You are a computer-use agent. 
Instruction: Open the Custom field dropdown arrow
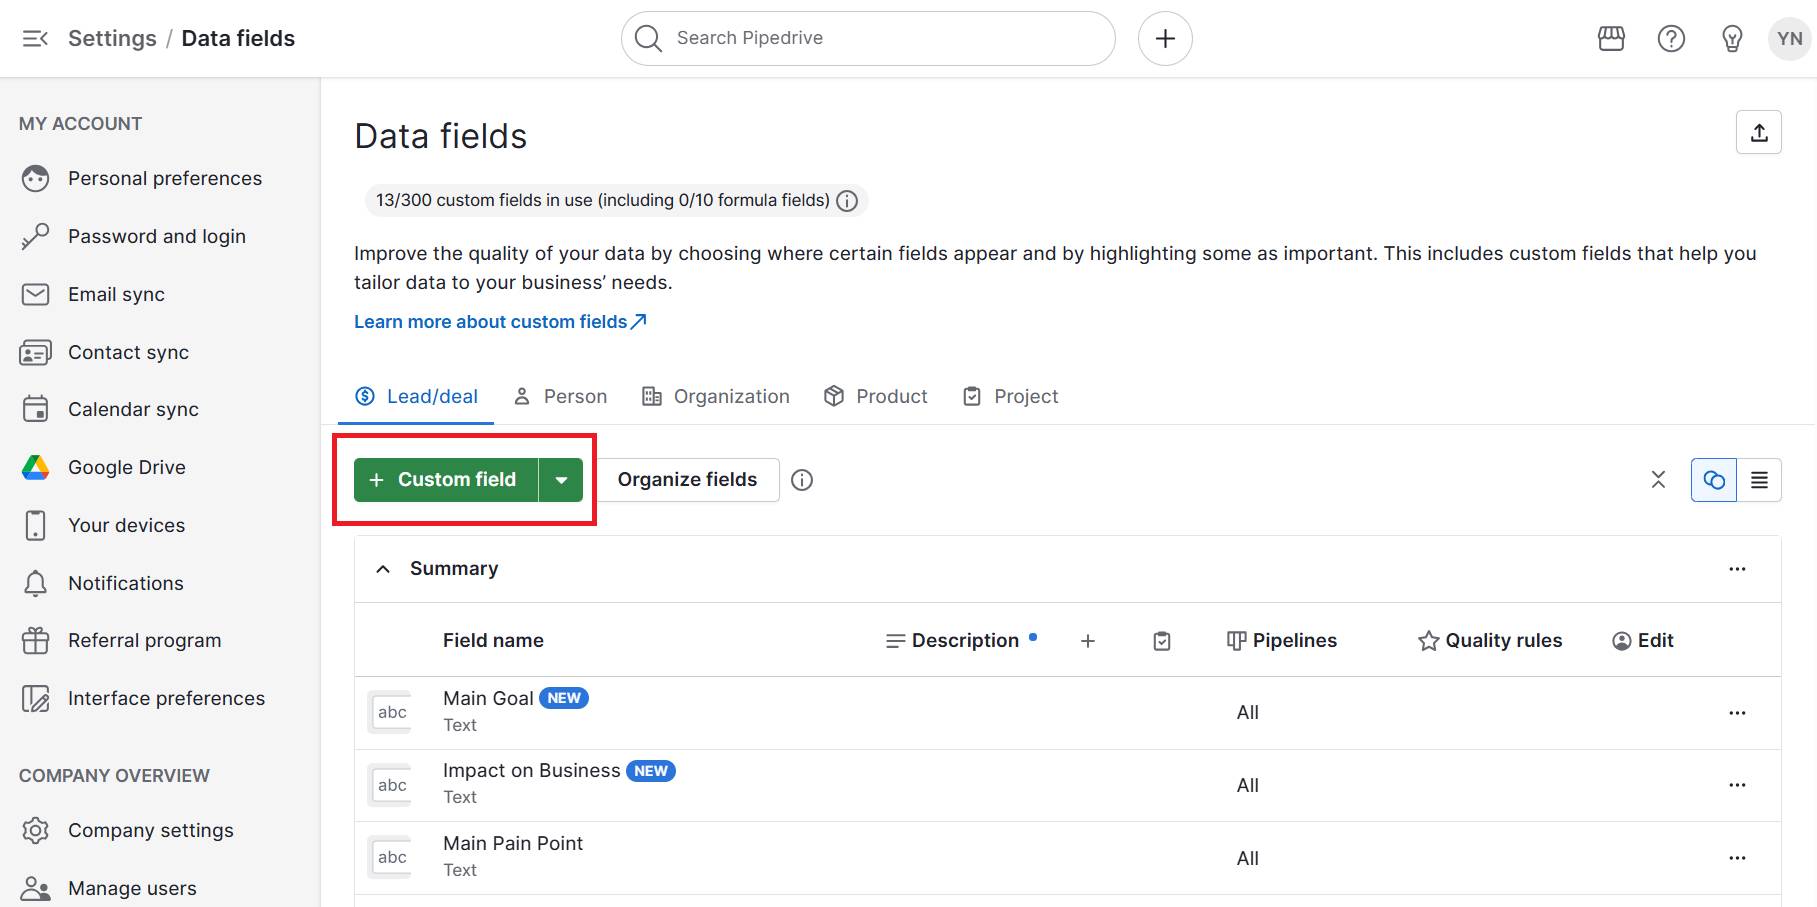pos(562,479)
